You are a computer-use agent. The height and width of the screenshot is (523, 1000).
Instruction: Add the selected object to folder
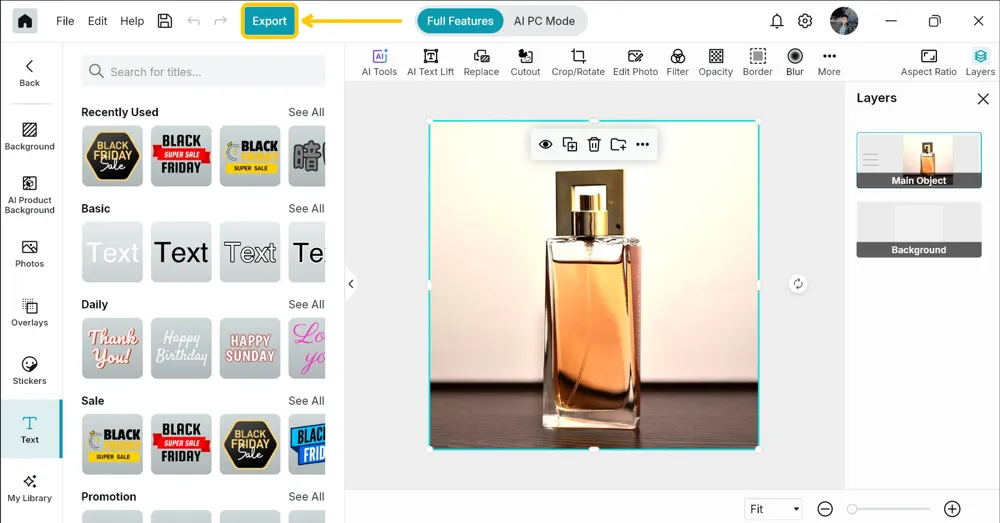point(618,145)
